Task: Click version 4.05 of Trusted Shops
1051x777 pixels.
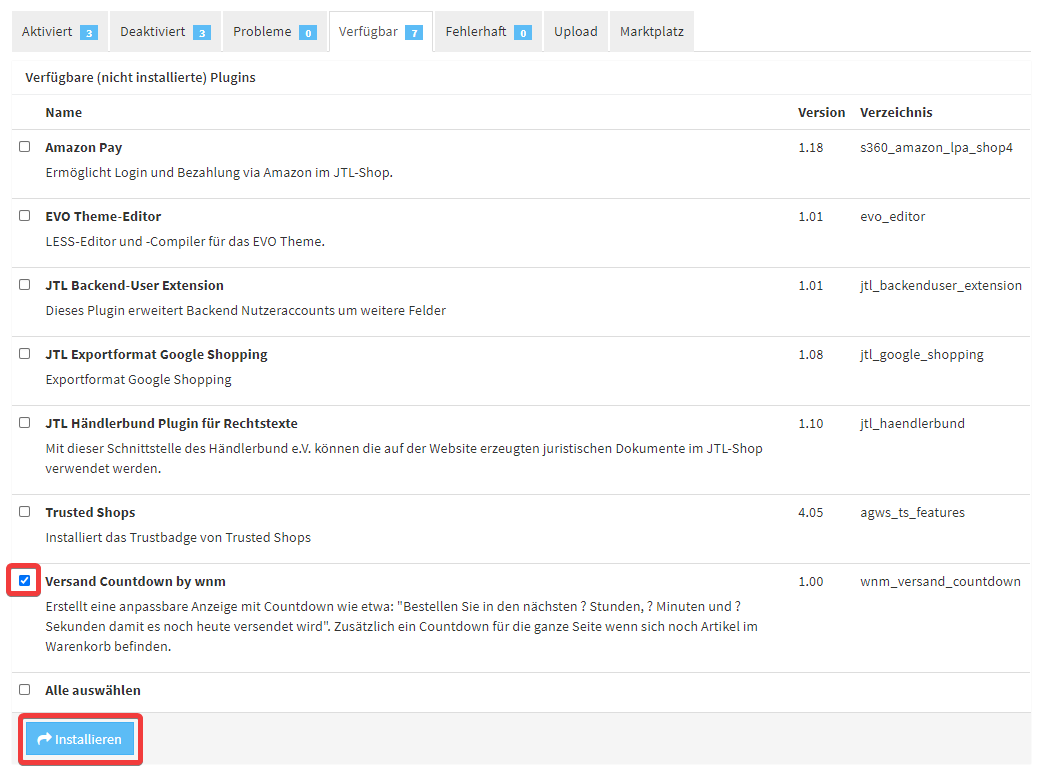Action: pyautogui.click(x=810, y=513)
